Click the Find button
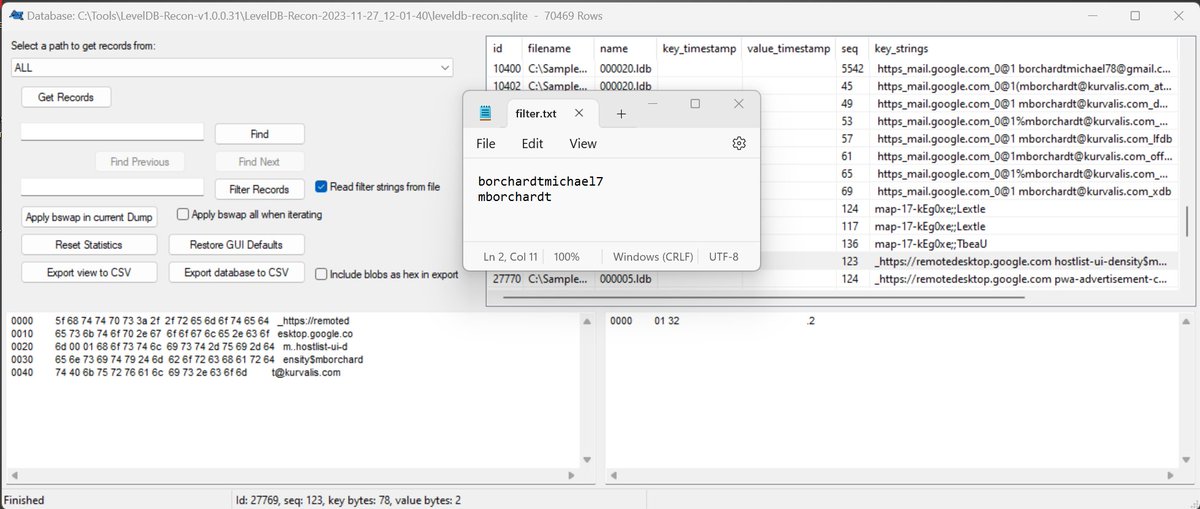1200x509 pixels. pos(260,134)
